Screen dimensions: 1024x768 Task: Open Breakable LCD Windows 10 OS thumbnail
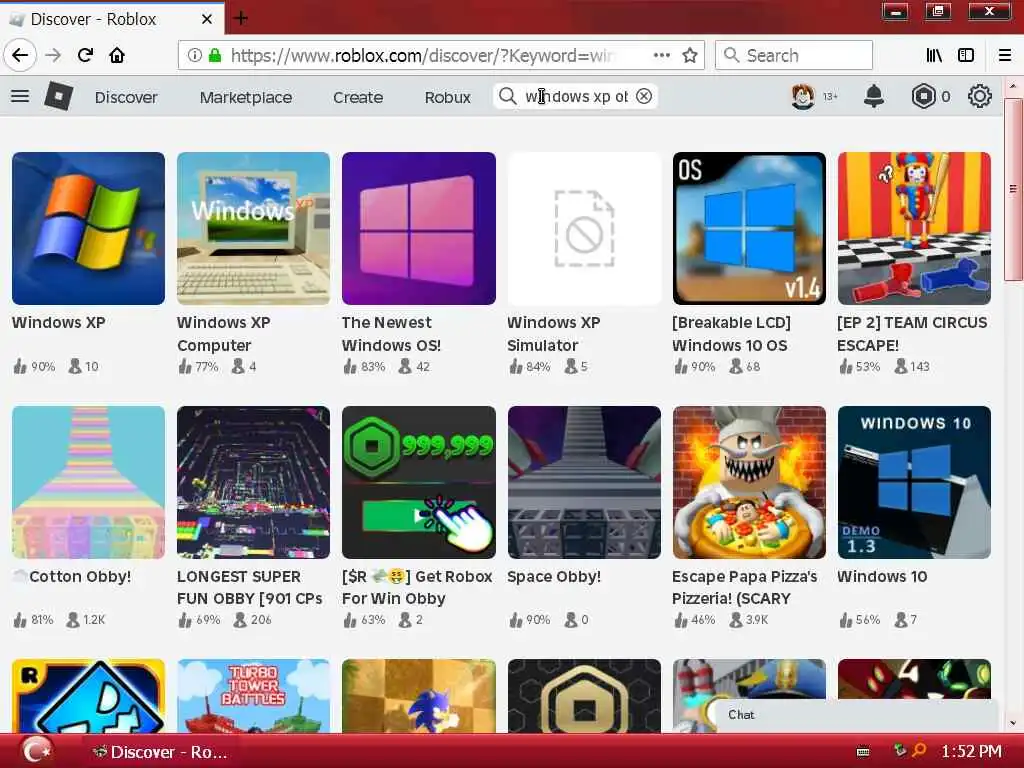click(x=749, y=229)
